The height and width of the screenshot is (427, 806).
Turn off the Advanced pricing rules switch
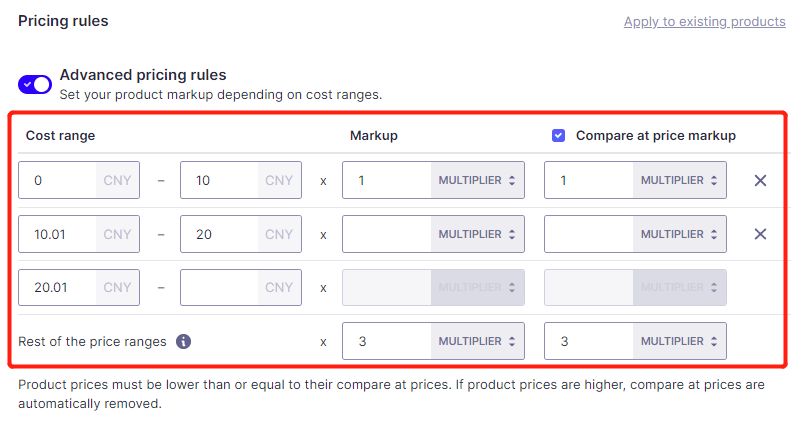point(34,84)
